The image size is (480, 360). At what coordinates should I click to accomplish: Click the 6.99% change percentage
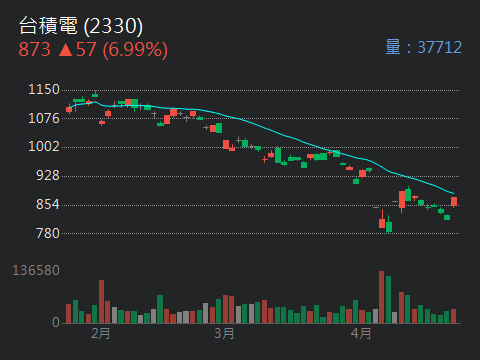click(x=135, y=50)
